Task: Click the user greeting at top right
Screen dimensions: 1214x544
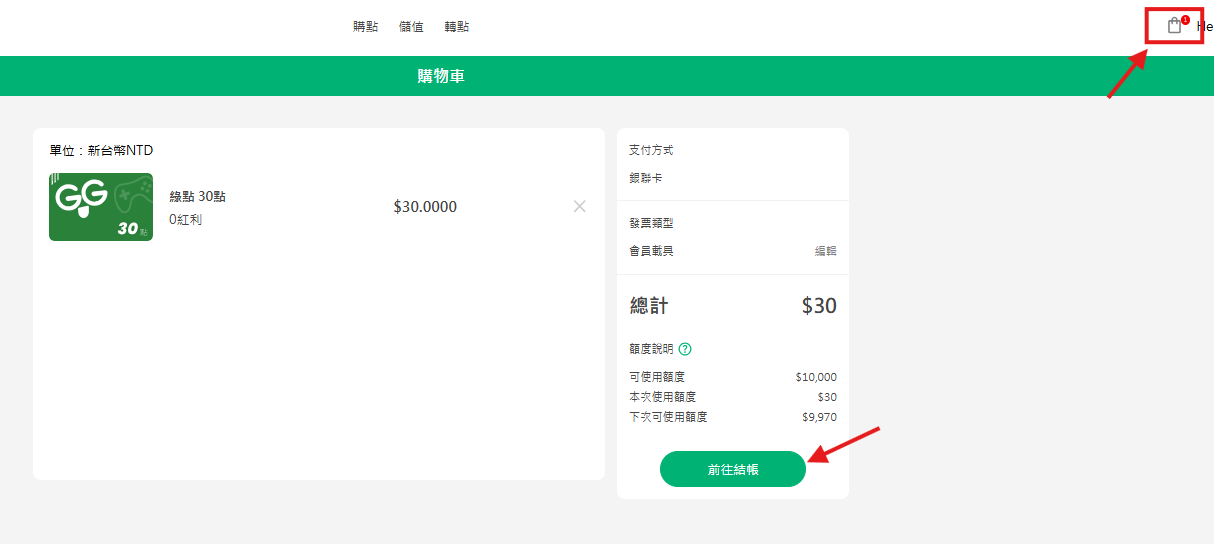Action: point(1204,26)
